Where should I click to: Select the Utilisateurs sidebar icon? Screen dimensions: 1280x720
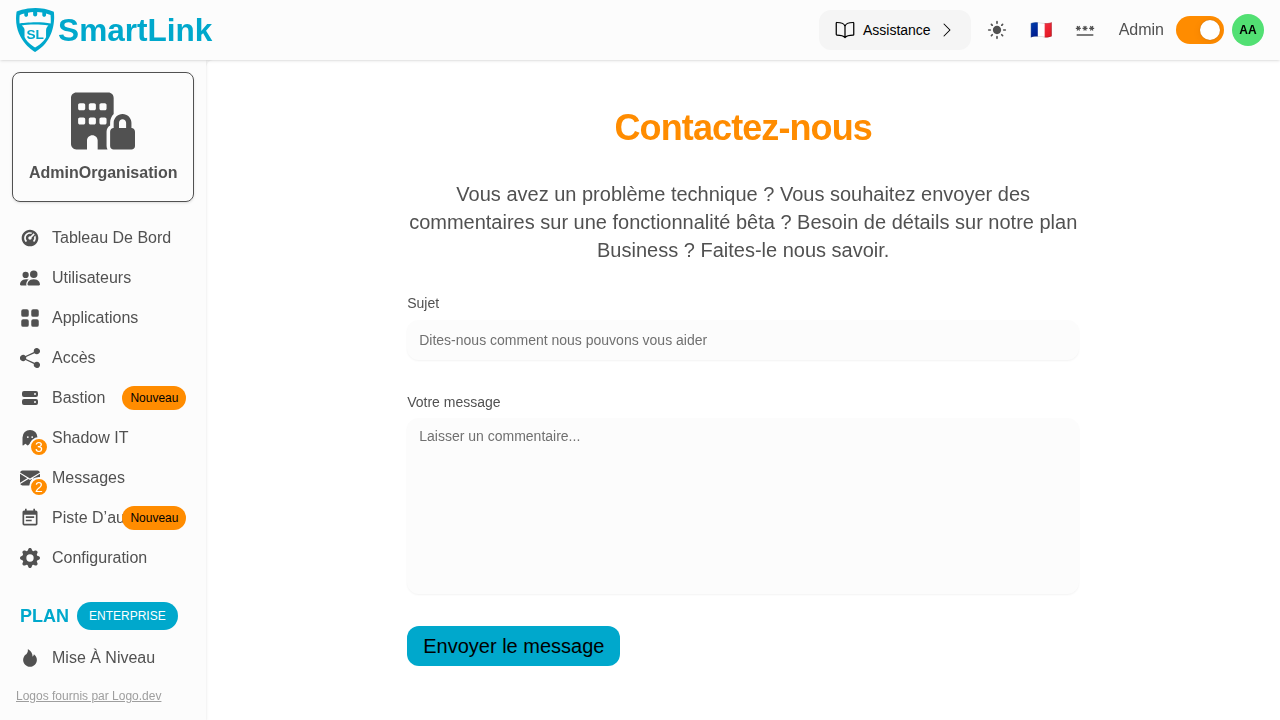(29, 277)
